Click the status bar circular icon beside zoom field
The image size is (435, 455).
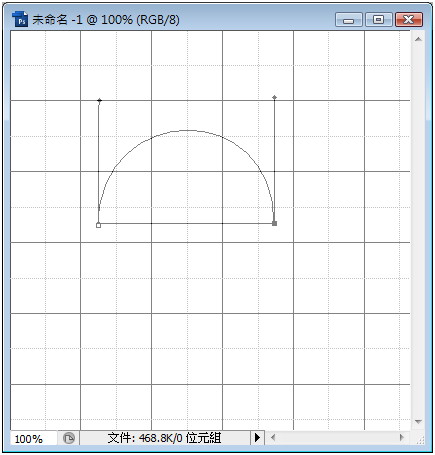pyautogui.click(x=69, y=438)
